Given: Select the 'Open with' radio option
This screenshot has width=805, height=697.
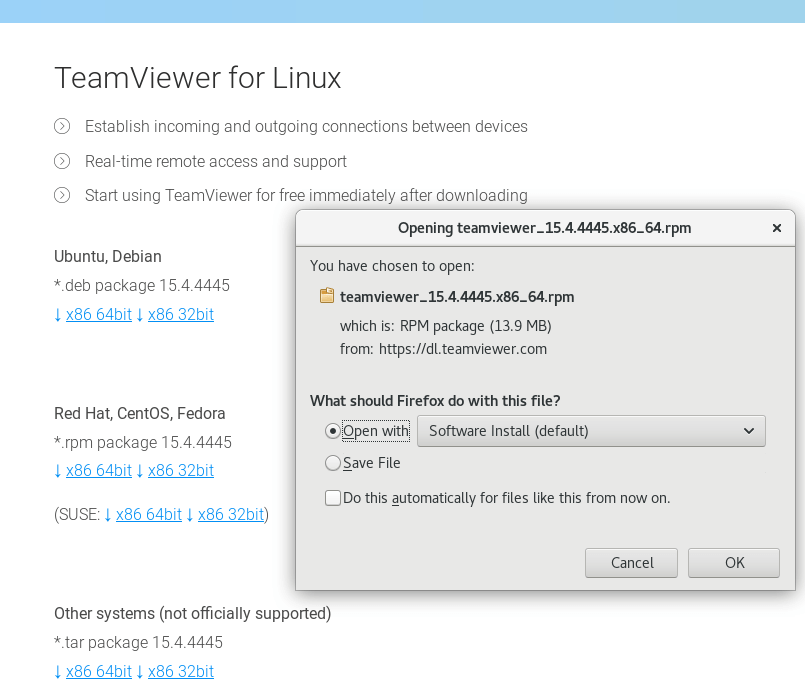Looking at the screenshot, I should click(x=333, y=431).
